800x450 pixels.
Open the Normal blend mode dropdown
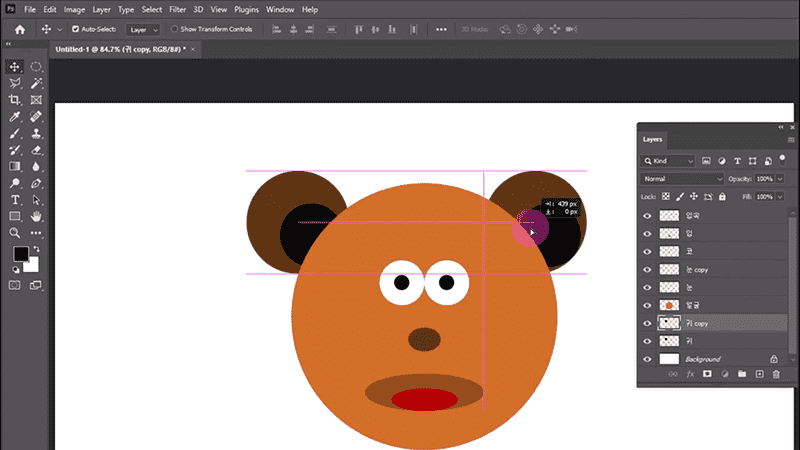point(682,179)
